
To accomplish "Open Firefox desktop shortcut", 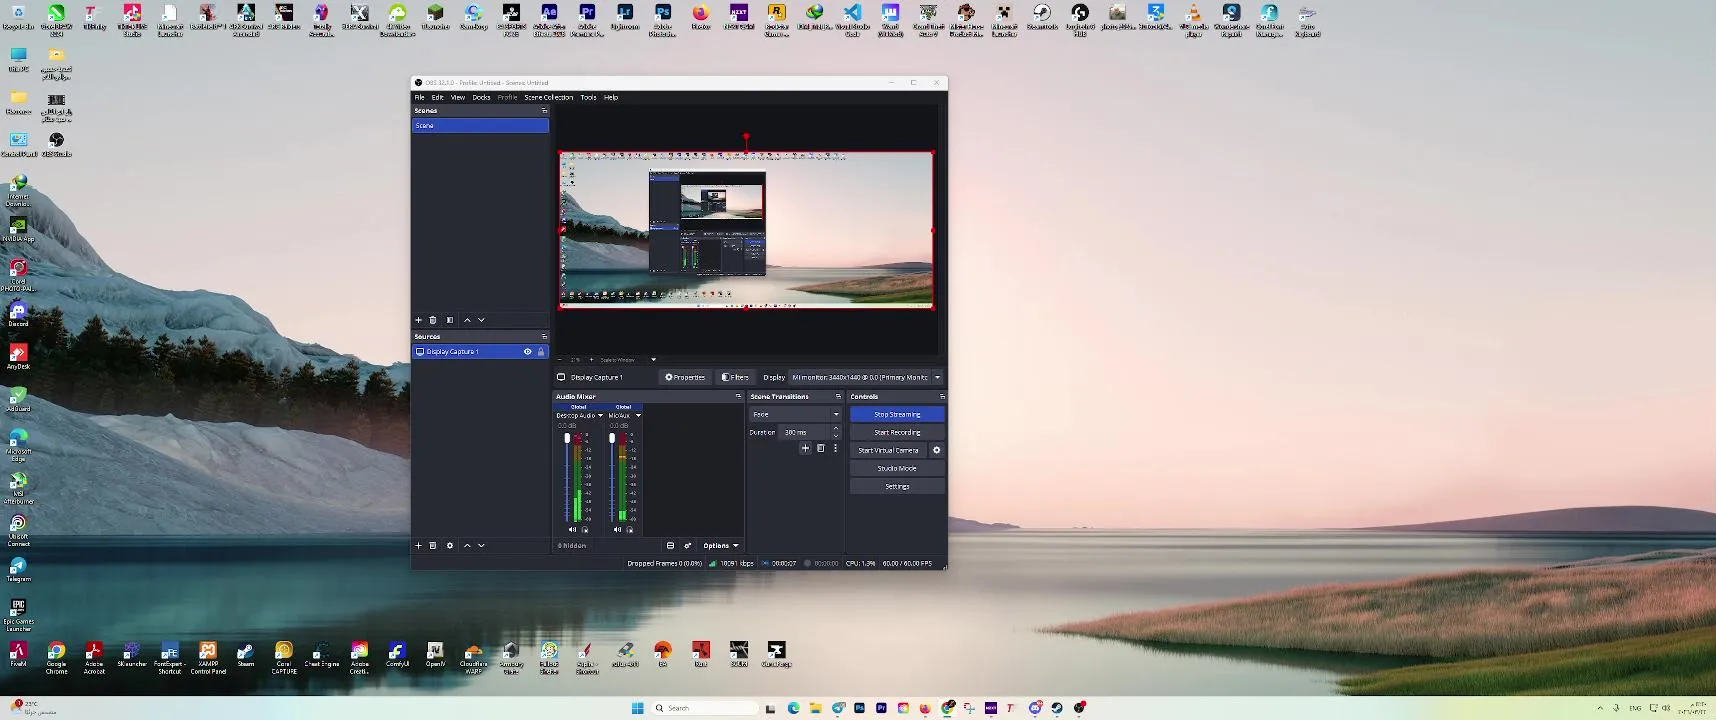I will [x=701, y=17].
